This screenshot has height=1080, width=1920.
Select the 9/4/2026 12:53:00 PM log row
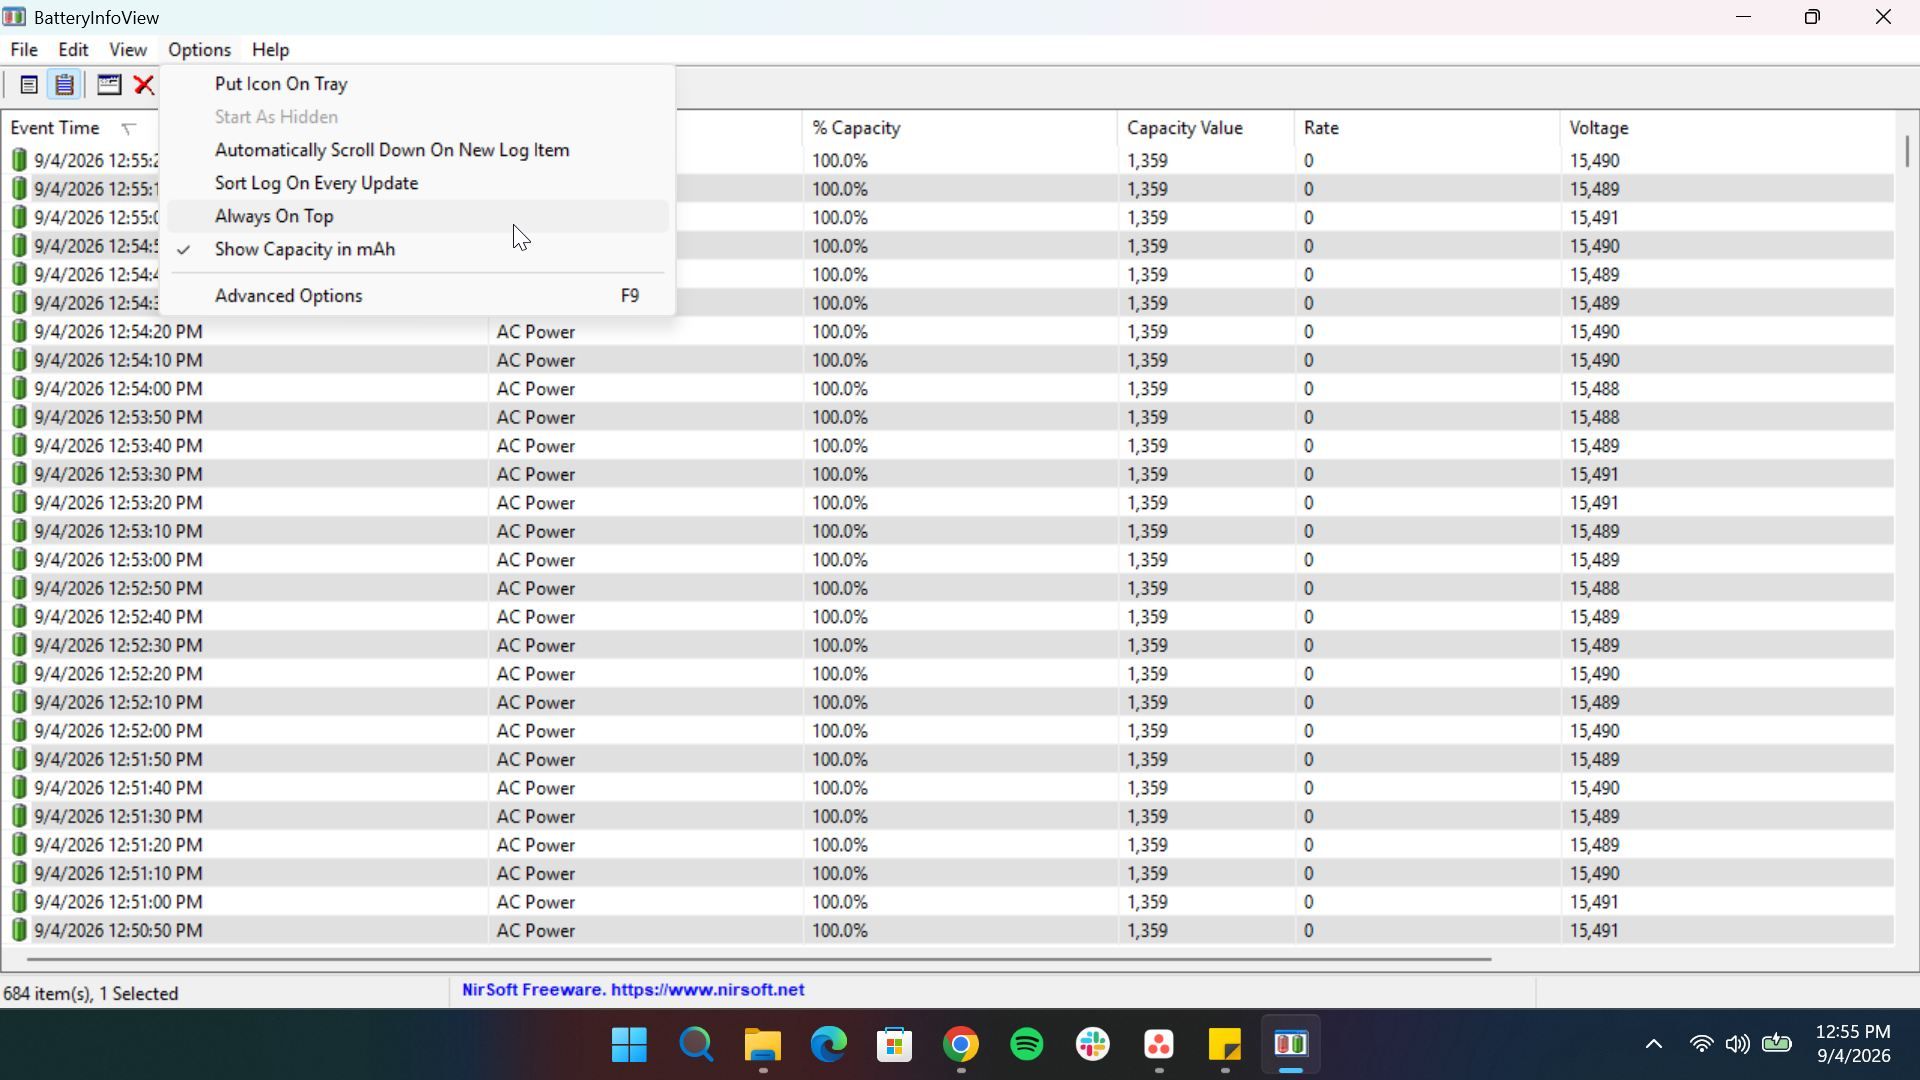tap(947, 560)
